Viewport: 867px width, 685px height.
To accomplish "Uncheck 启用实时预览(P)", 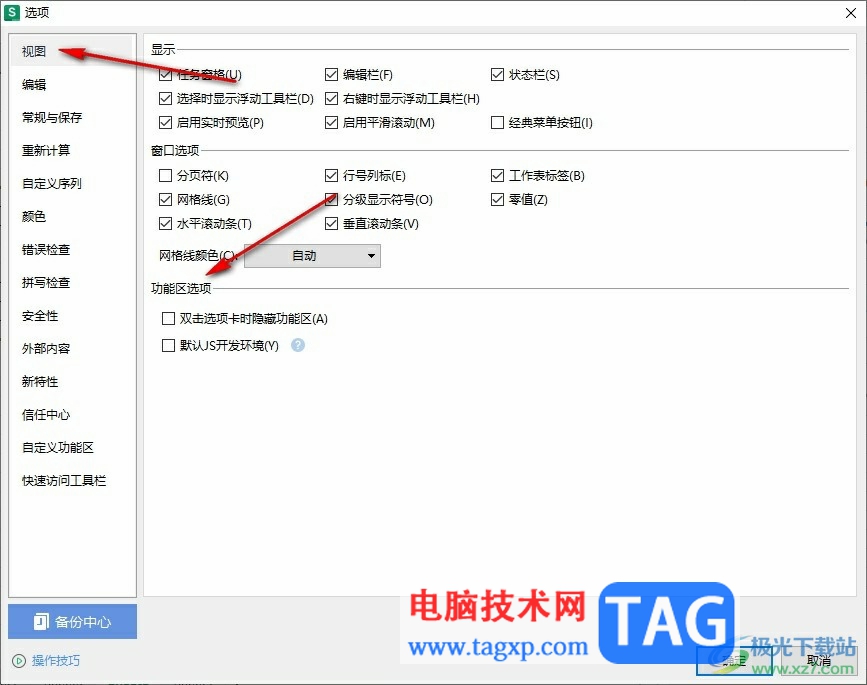I will coord(165,122).
